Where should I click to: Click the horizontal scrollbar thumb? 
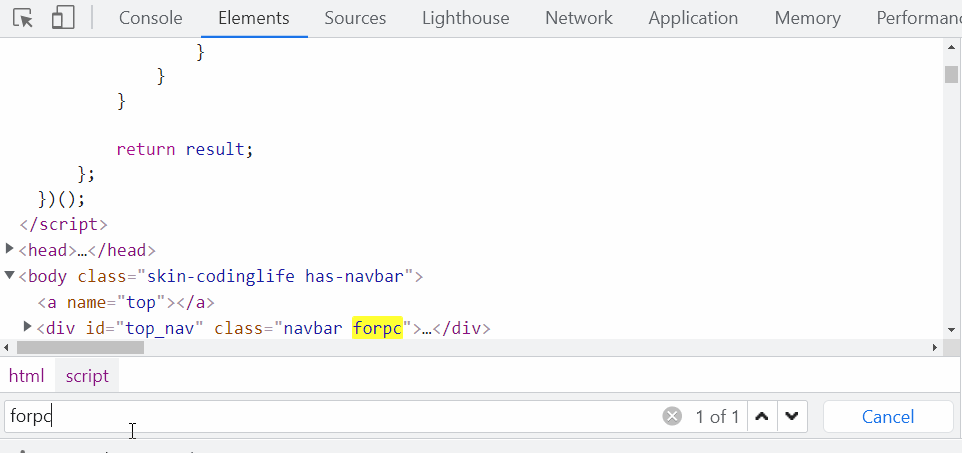[x=80, y=347]
